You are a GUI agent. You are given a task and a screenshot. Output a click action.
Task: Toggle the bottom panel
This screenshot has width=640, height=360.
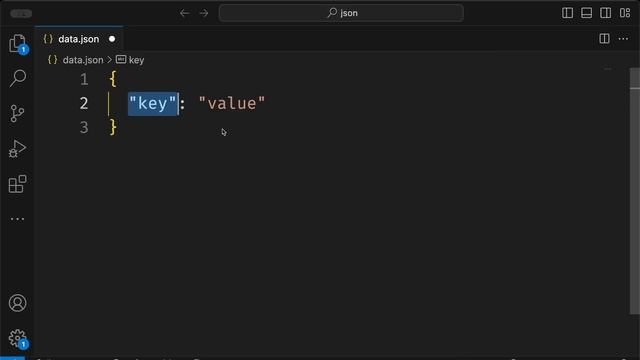point(587,13)
